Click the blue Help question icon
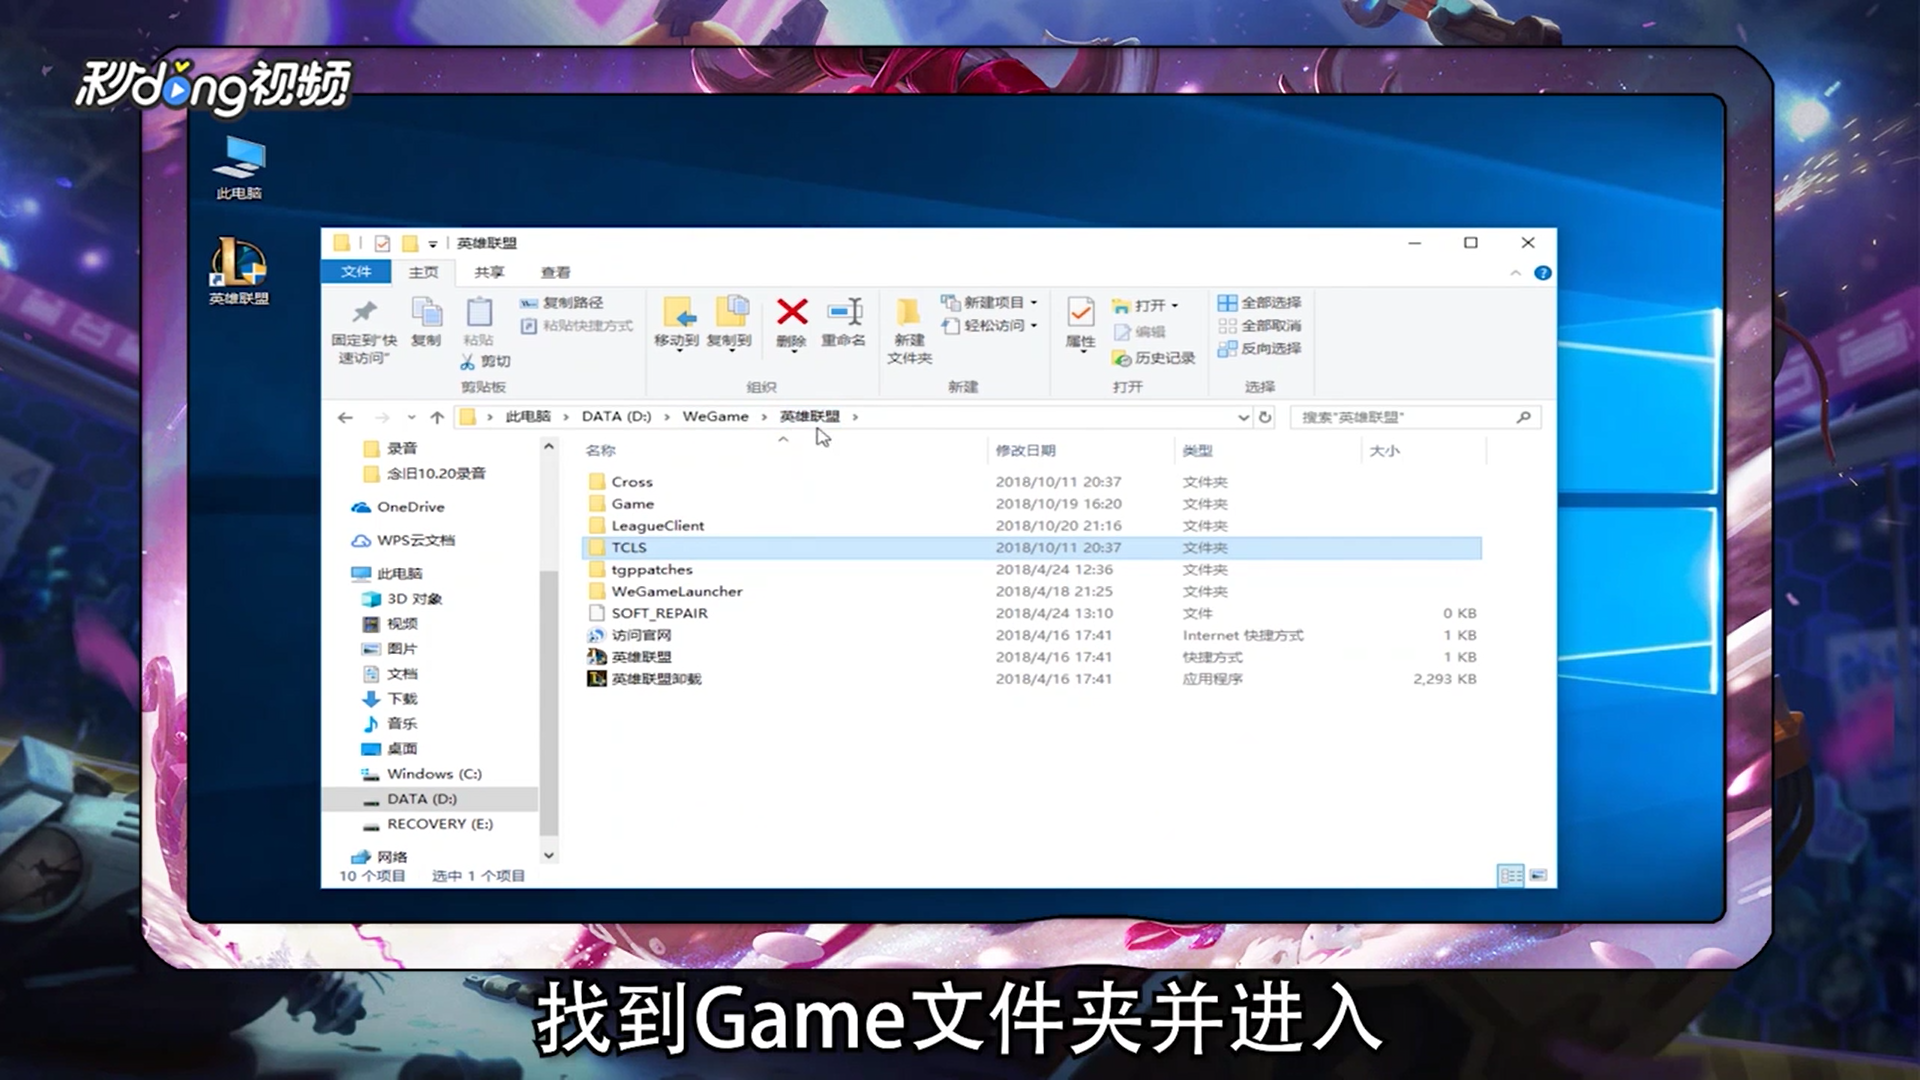 click(x=1543, y=273)
